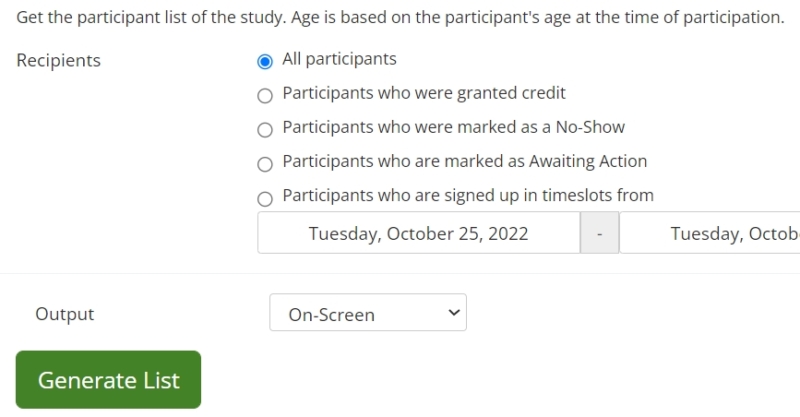Click the dash separator between date fields

pos(599,234)
